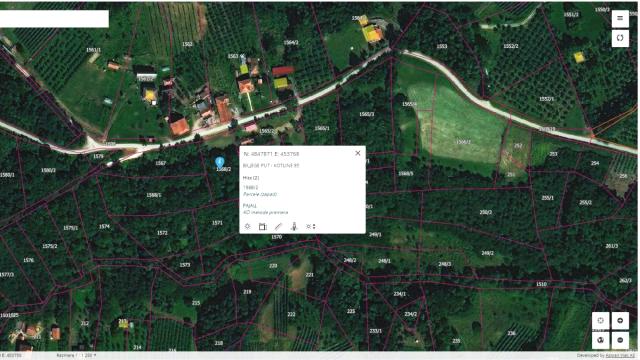Select parcel label 1553
This screenshot has width=640, height=360.
pyautogui.click(x=442, y=47)
